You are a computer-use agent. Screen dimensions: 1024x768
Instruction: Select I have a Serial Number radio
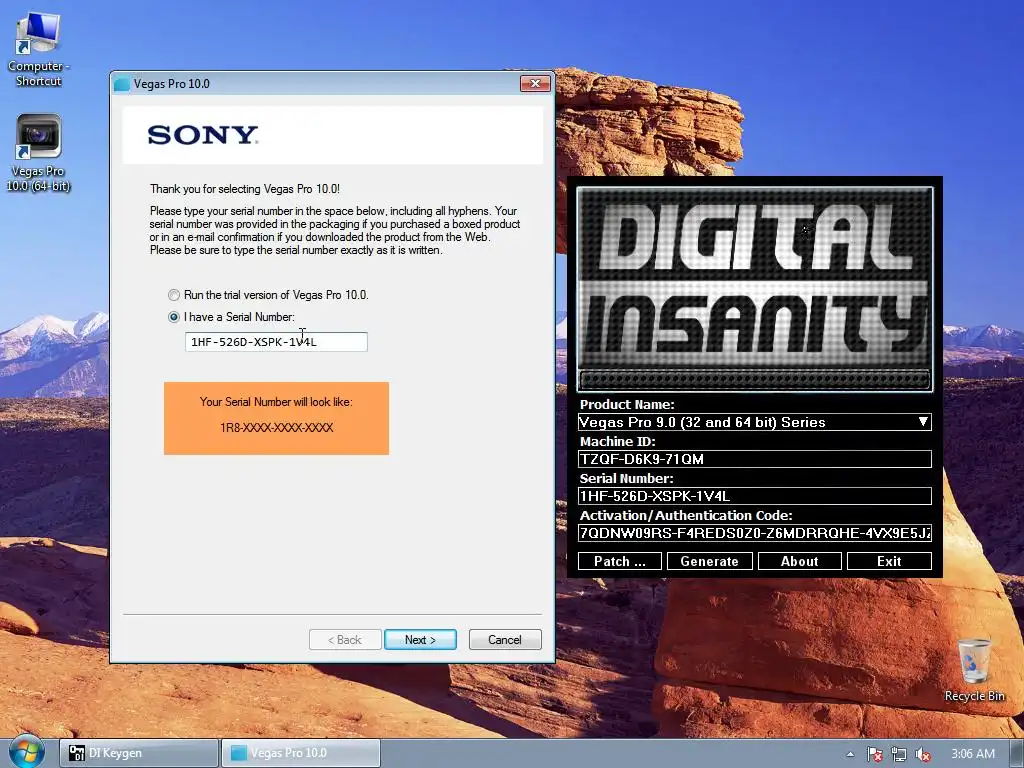174,317
